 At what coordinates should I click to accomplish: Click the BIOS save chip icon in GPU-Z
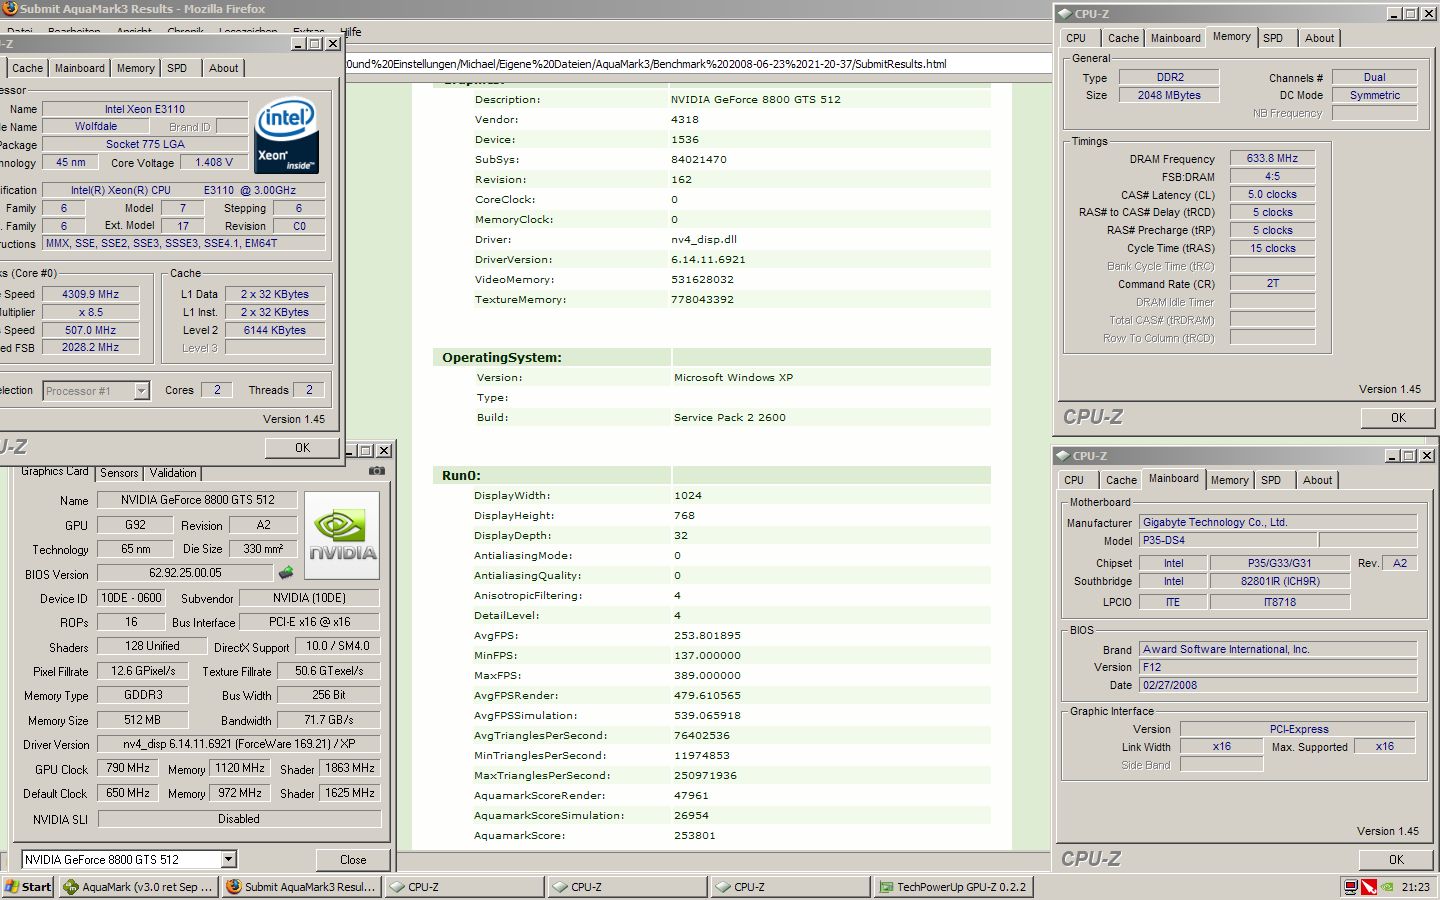(286, 573)
